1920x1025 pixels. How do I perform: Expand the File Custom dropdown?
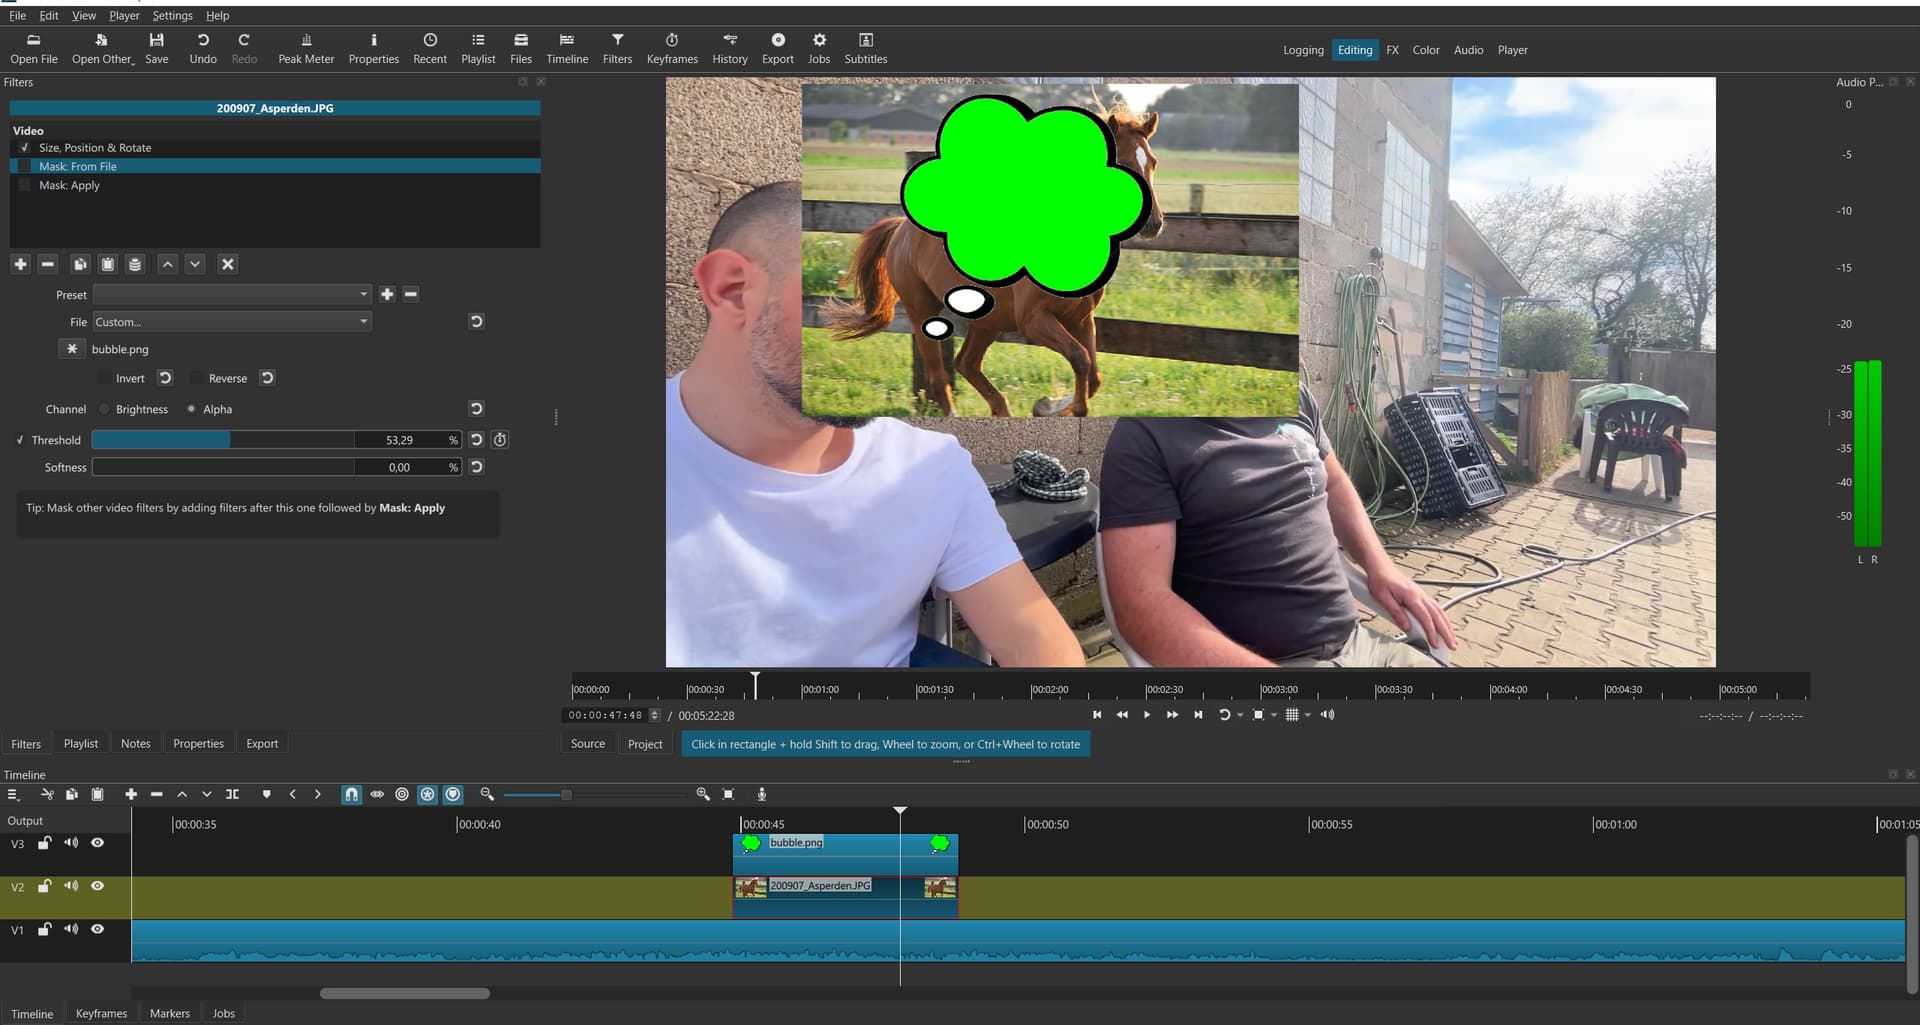pyautogui.click(x=232, y=322)
